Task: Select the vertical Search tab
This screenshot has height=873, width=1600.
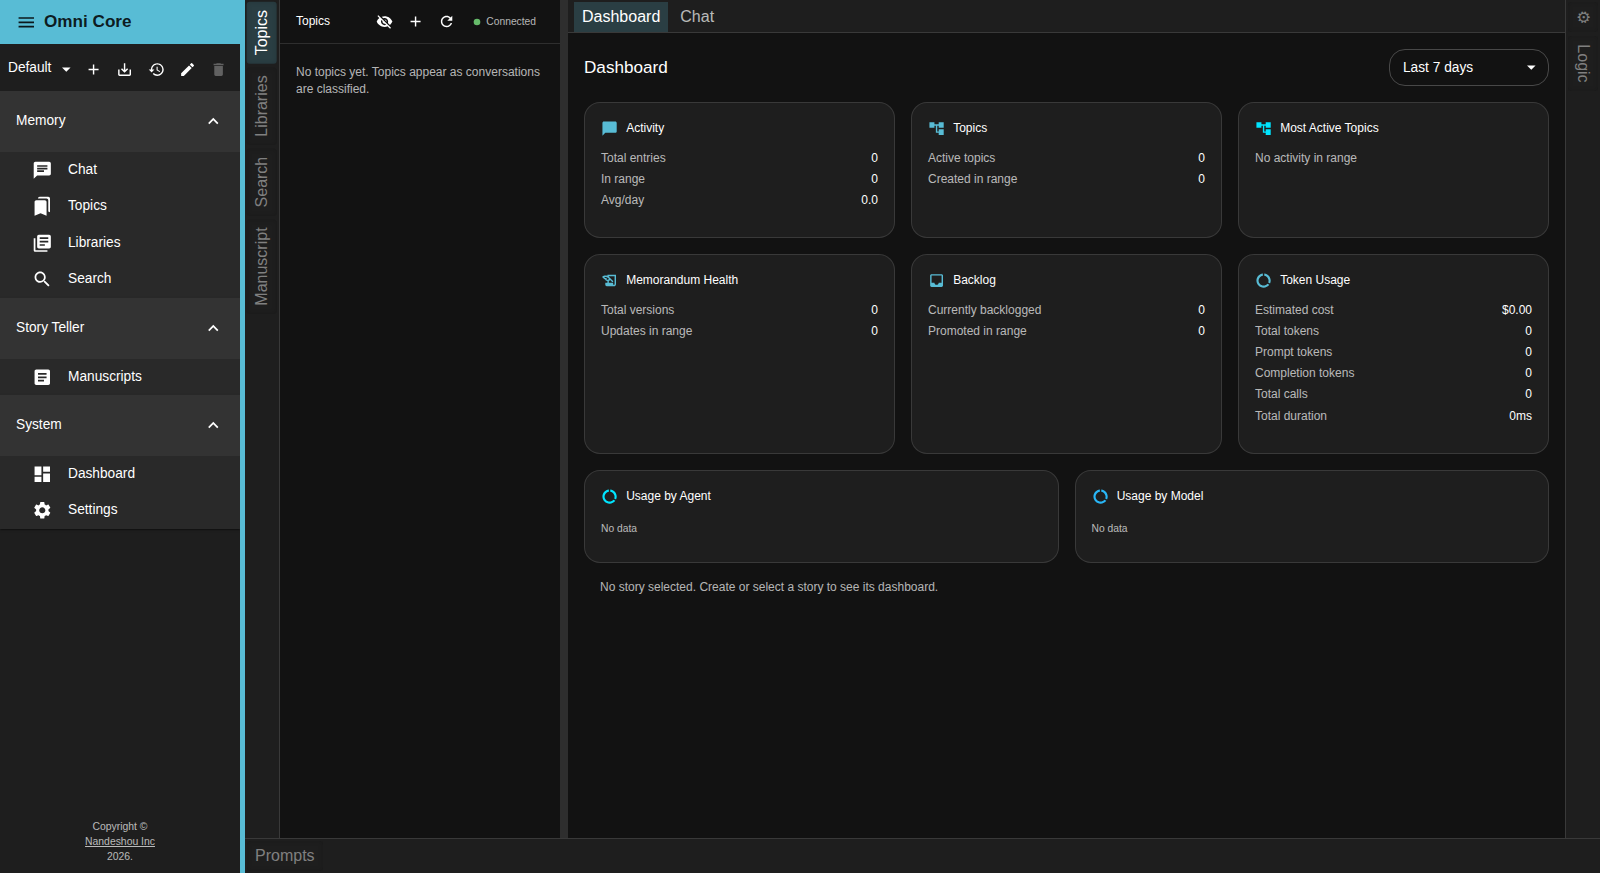Action: [x=262, y=182]
